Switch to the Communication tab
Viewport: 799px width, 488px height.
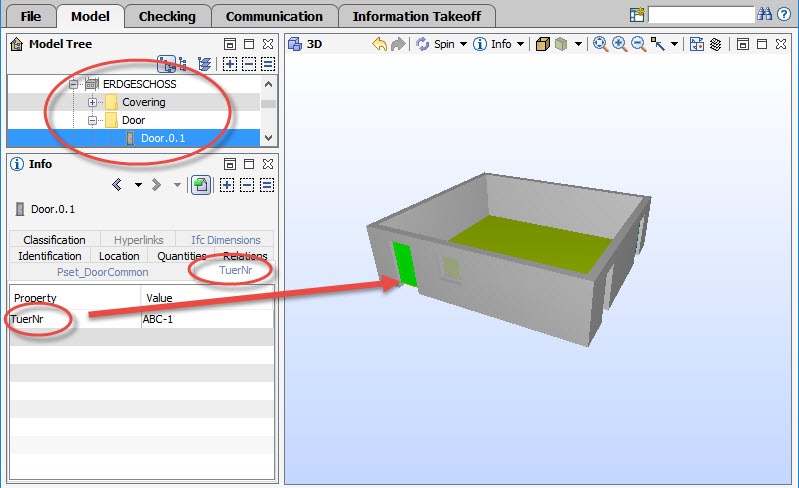(274, 16)
